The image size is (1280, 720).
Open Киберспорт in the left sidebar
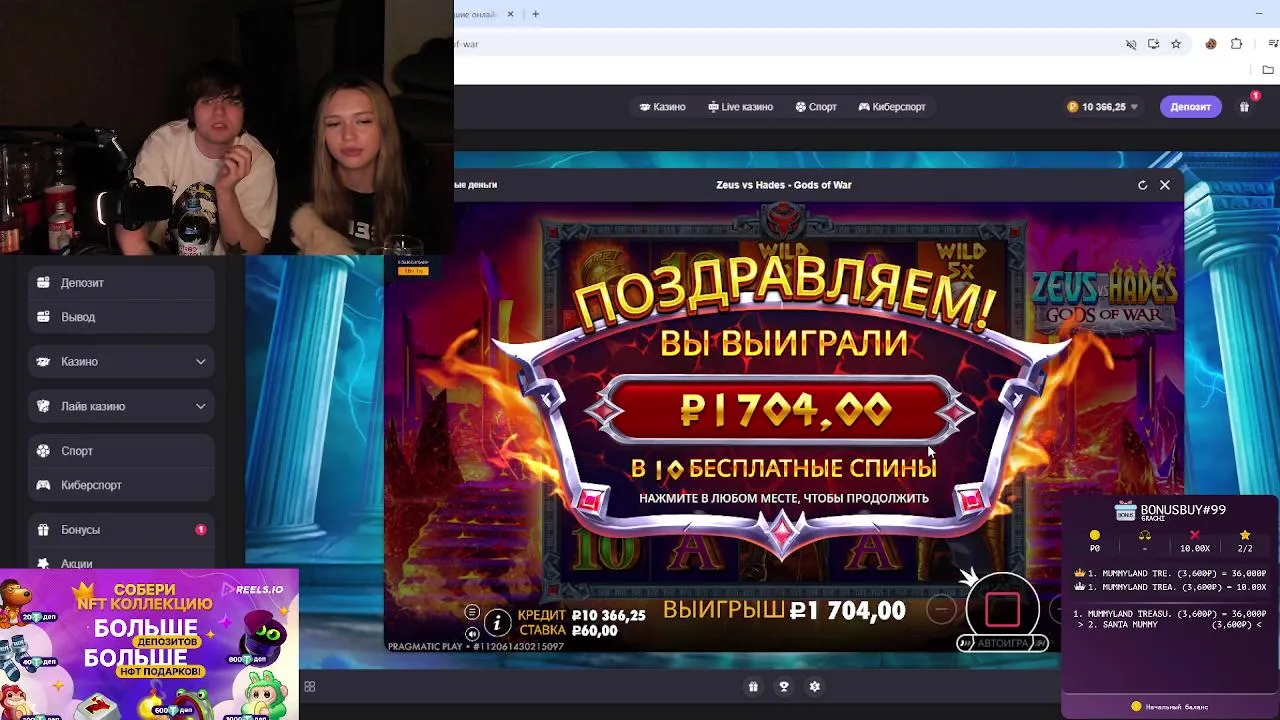point(121,485)
